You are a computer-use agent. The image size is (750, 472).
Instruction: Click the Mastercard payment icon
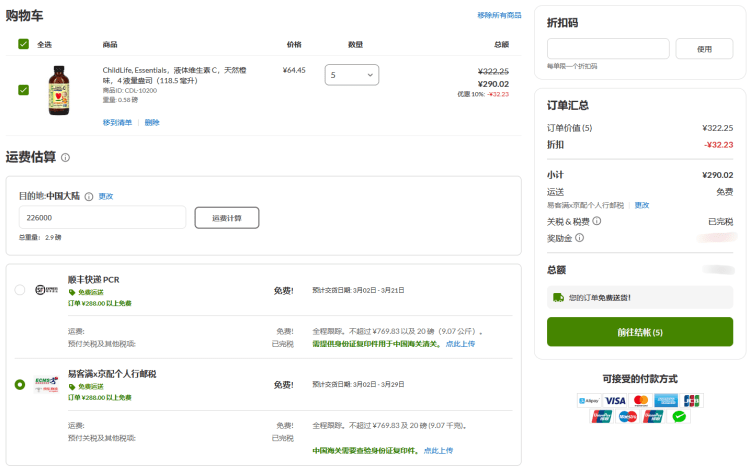click(x=640, y=401)
